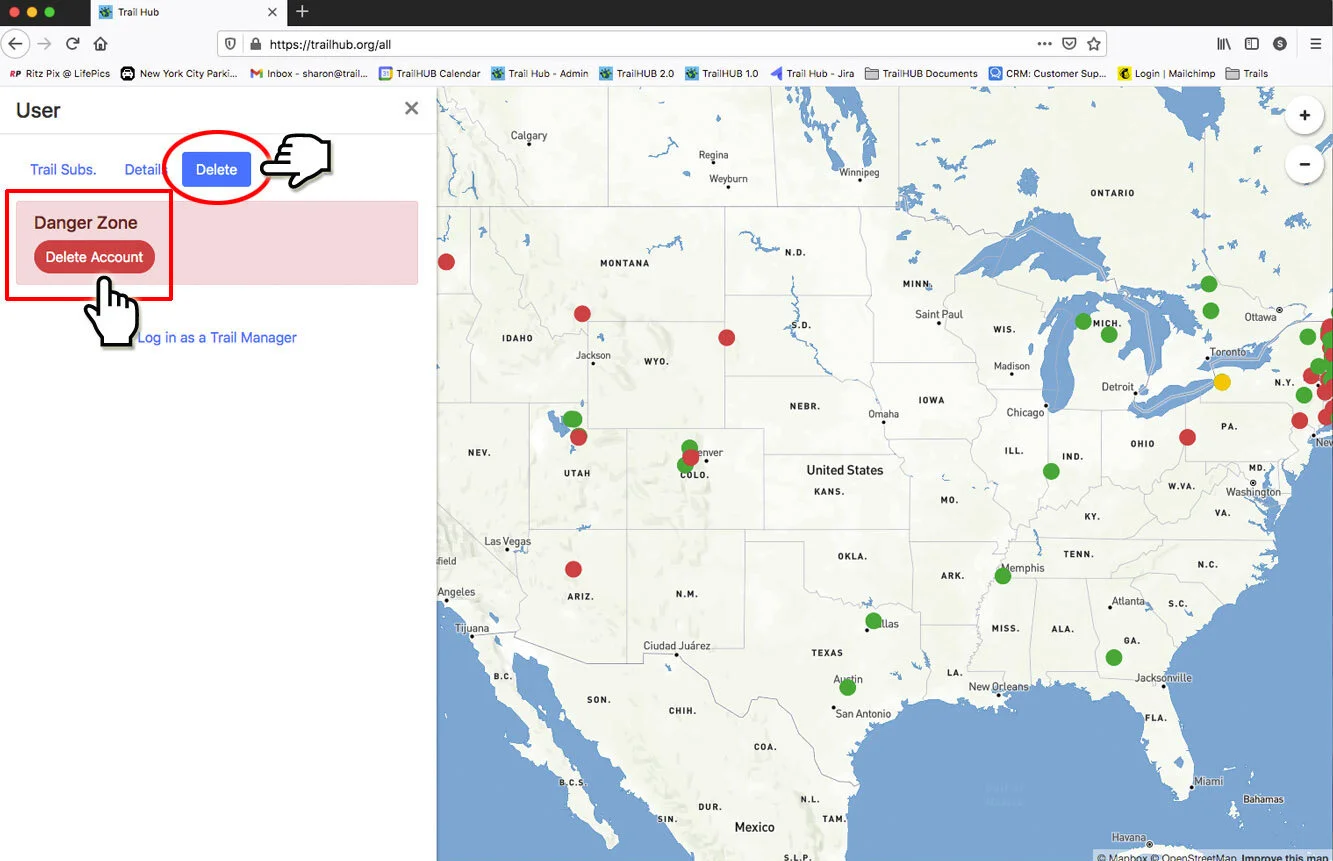Expand the TrailHUB Documents bookmark folder
Image resolution: width=1333 pixels, height=861 pixels.
[922, 73]
